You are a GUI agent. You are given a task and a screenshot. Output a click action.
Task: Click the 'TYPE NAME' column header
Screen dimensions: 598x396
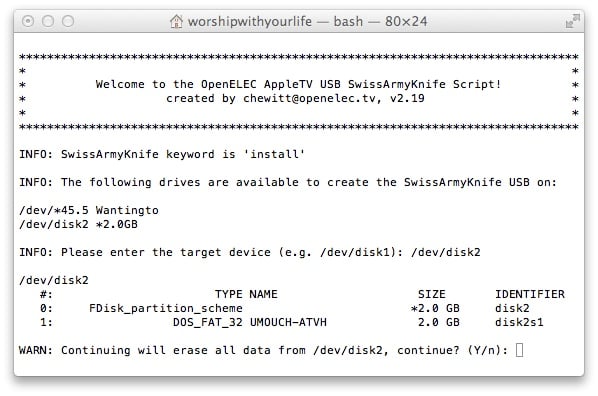[x=246, y=294]
